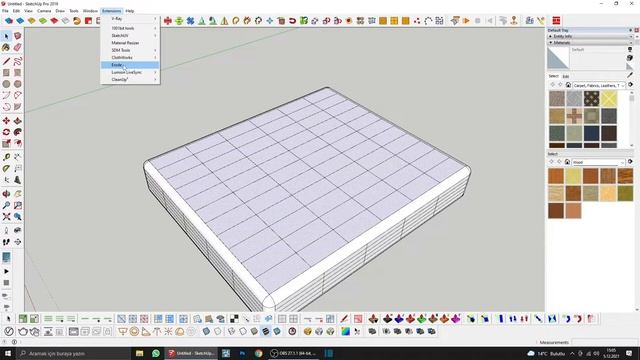Select the Rectangle tool
640x360 pixels.
click(6, 73)
